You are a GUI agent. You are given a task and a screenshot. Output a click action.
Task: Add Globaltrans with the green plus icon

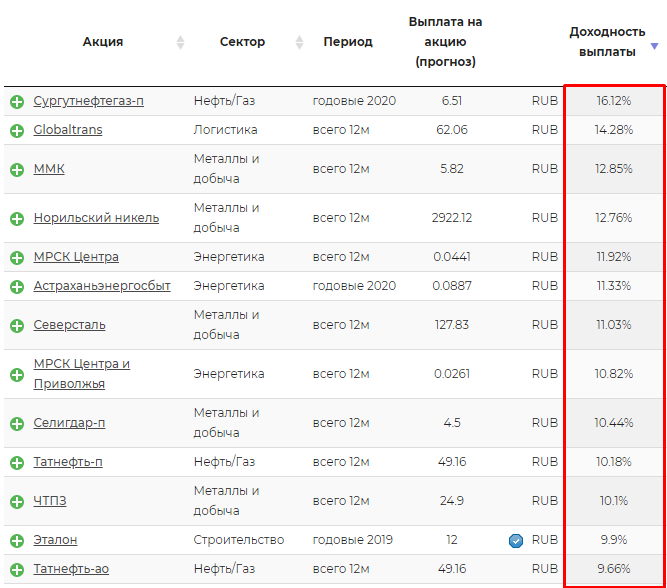[17, 131]
